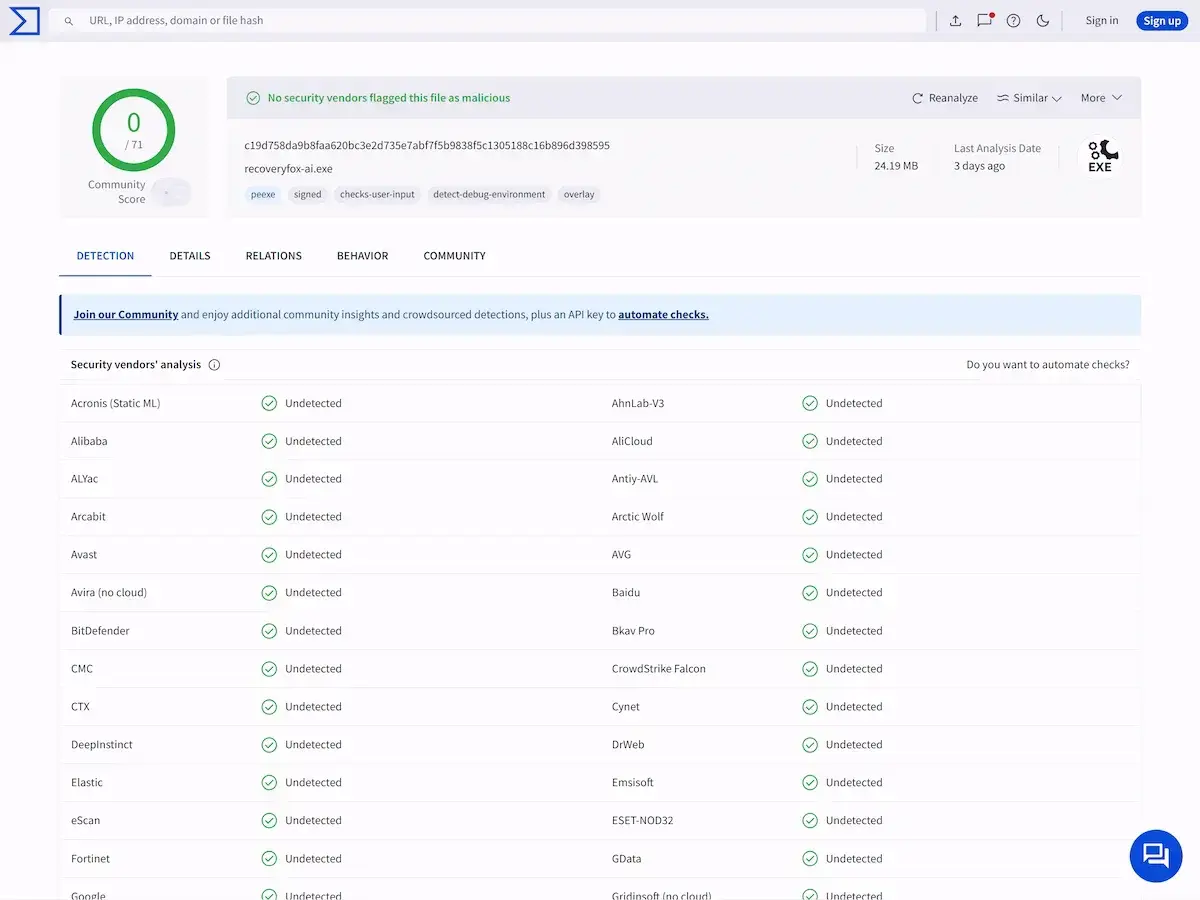
Task: Select the file hash c19d758d... text
Action: [x=427, y=145]
